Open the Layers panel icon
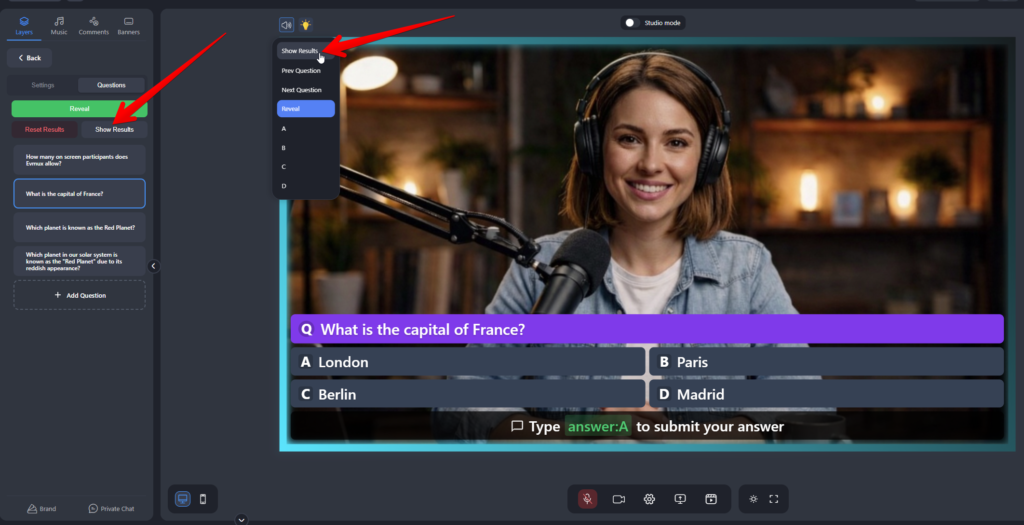The height and width of the screenshot is (525, 1024). [24, 25]
